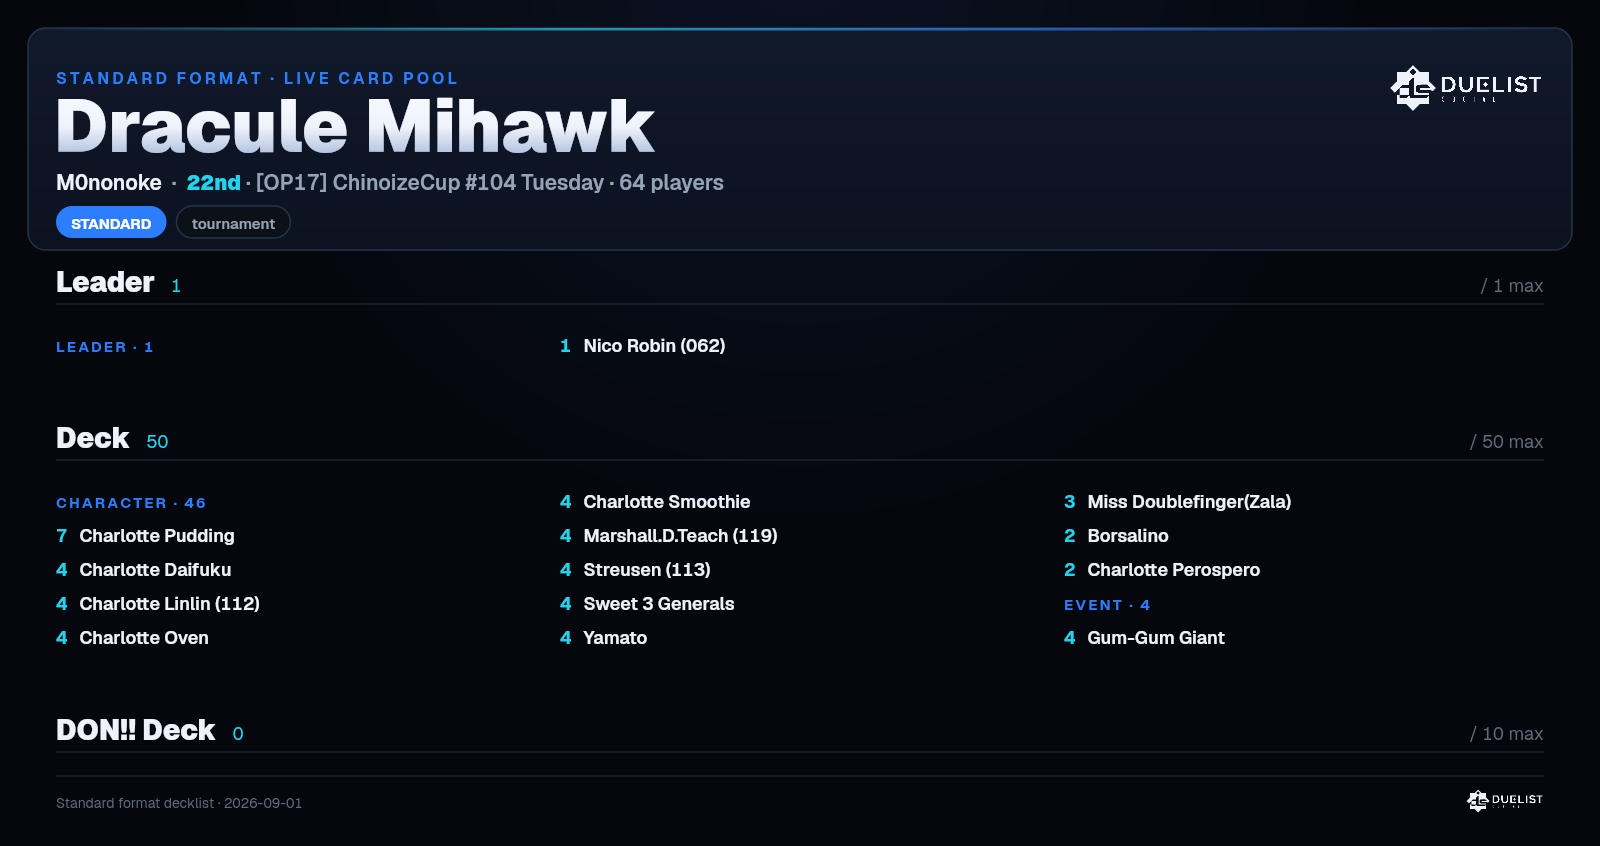Select the STANDARD format pill
This screenshot has height=846, width=1600.
click(x=111, y=223)
